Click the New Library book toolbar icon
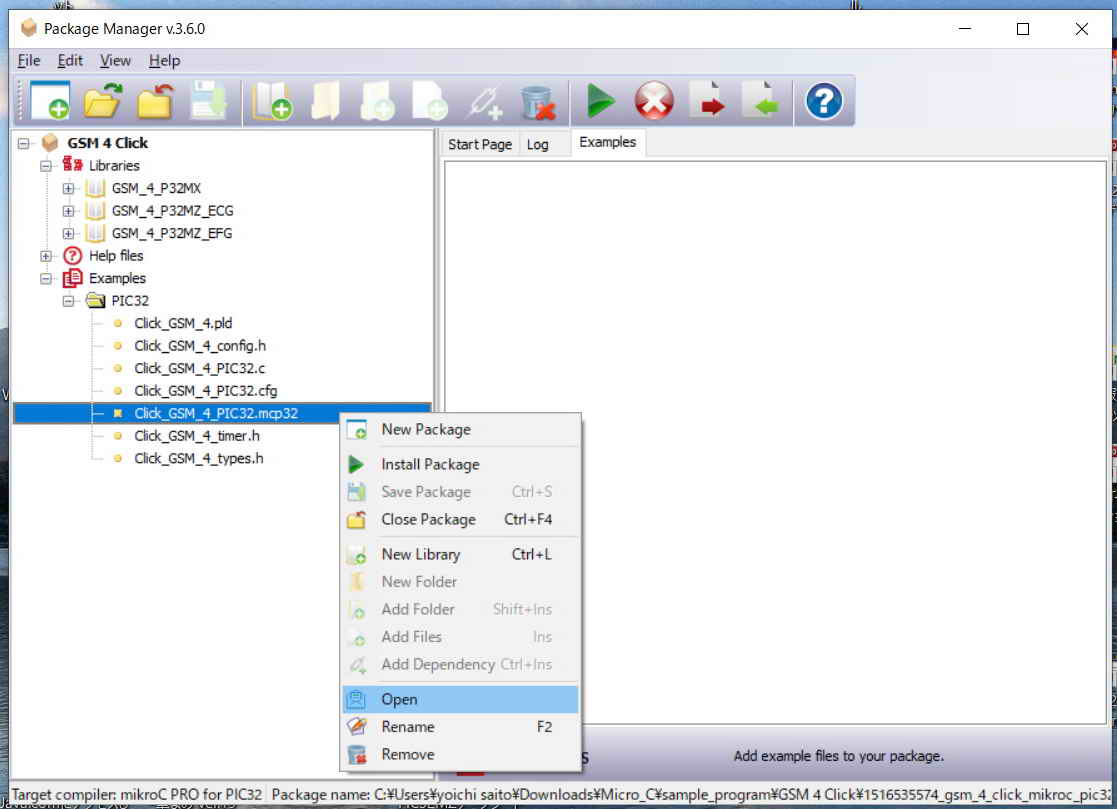Viewport: 1117px width, 809px height. (271, 101)
